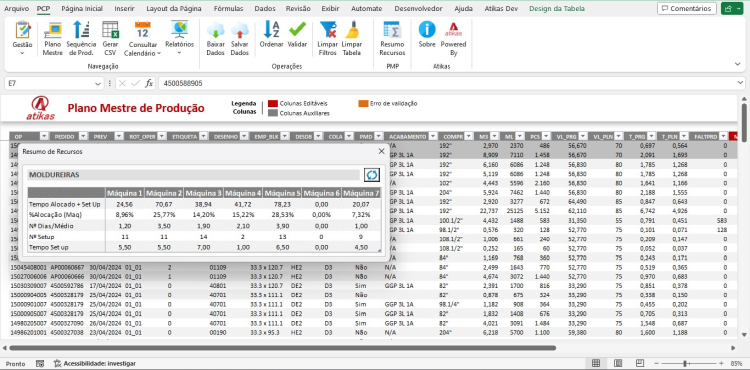Viewport: 750px width, 370px height.
Task: Click the horizontal scrollbar thumb
Action: tap(282, 348)
